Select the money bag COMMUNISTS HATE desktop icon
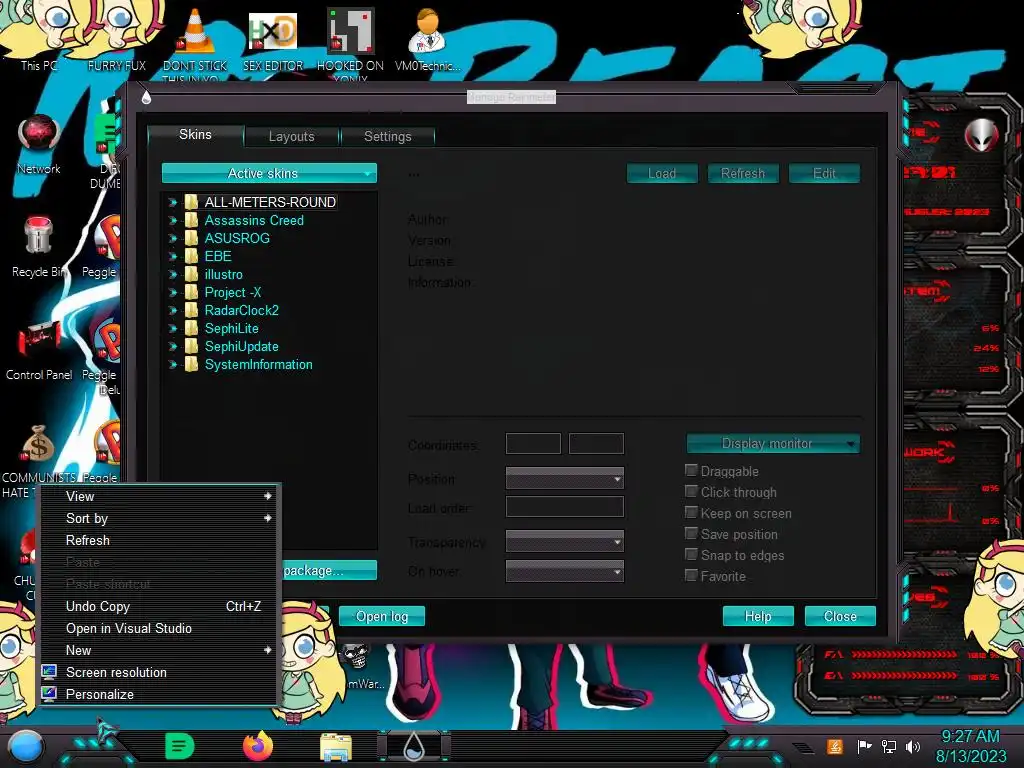Image resolution: width=1024 pixels, height=768 pixels. point(38,445)
